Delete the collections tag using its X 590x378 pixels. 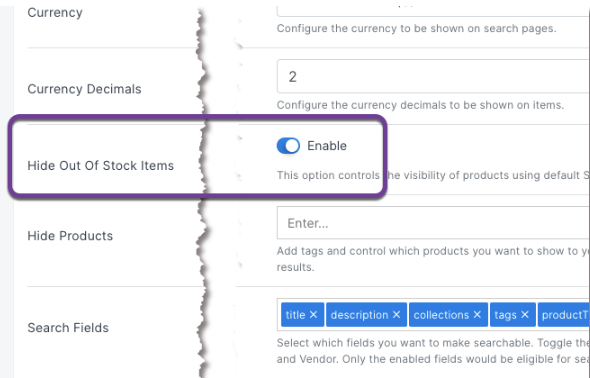pos(477,314)
